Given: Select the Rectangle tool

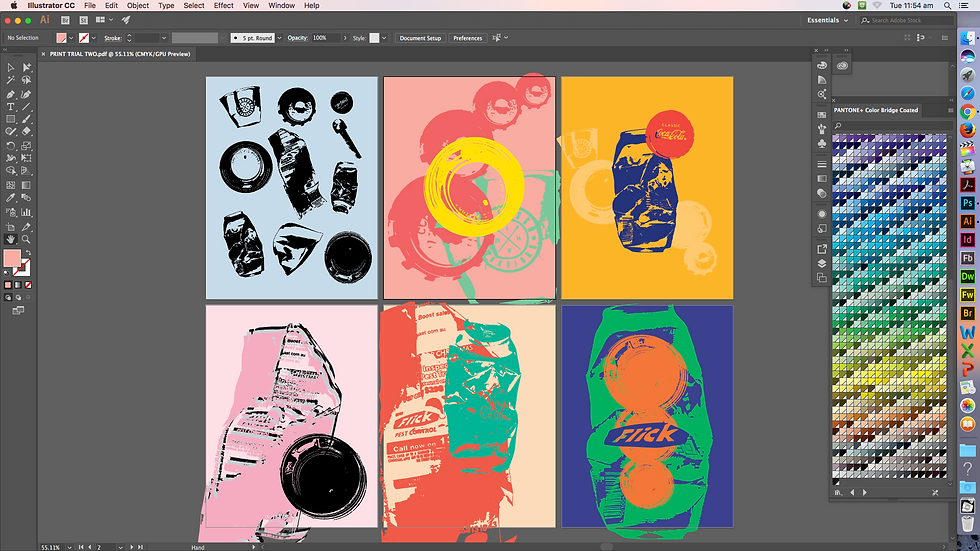Looking at the screenshot, I should 11,119.
